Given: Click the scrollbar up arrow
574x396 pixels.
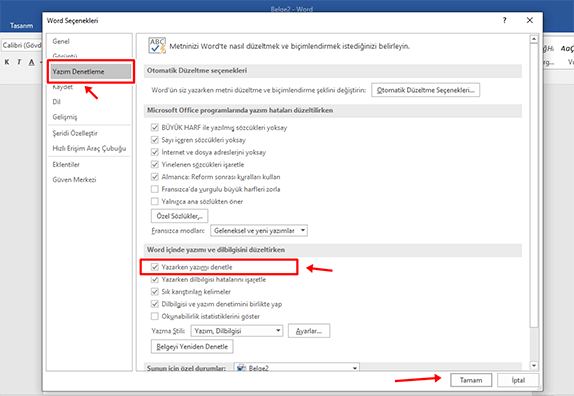Looking at the screenshot, I should (x=534, y=39).
